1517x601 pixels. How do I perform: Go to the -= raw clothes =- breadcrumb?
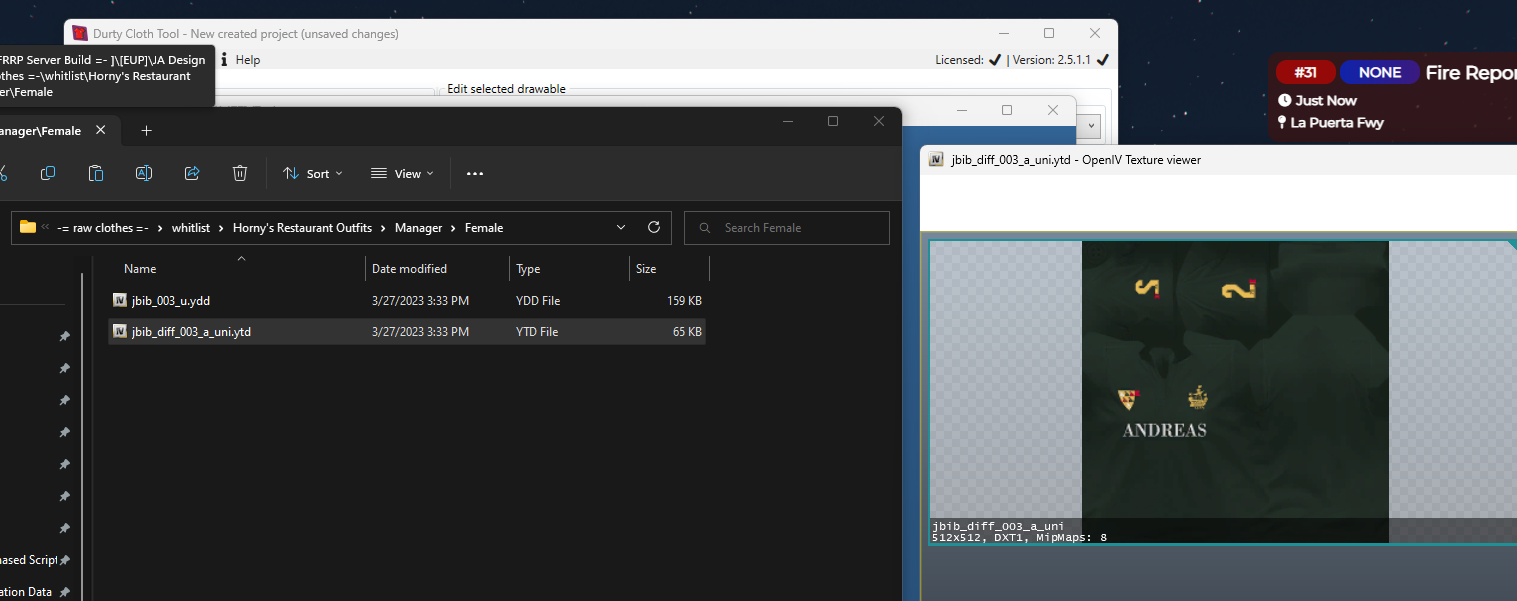coord(103,228)
